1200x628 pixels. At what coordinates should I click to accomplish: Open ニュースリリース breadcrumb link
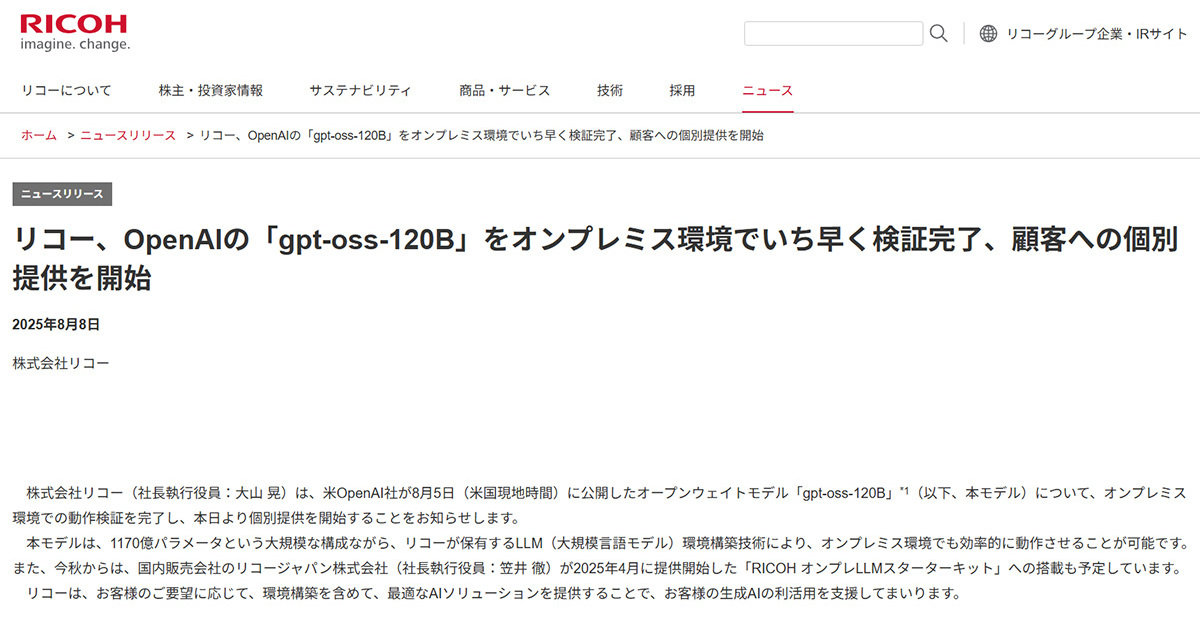tap(128, 135)
